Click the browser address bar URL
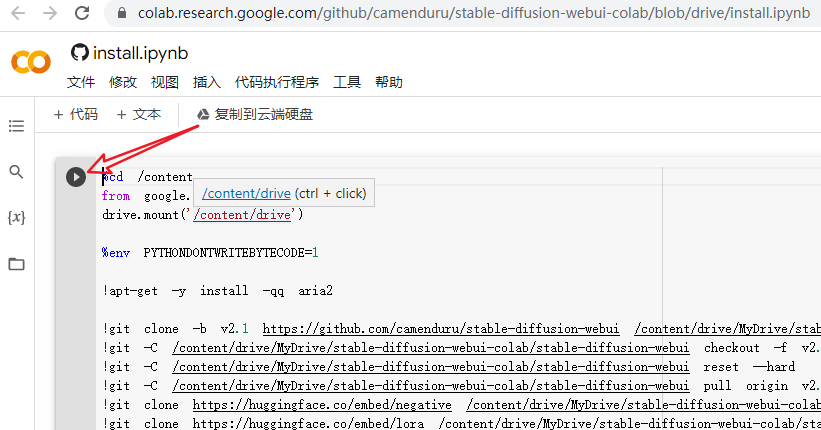Viewport: 821px width, 430px height. click(x=474, y=13)
